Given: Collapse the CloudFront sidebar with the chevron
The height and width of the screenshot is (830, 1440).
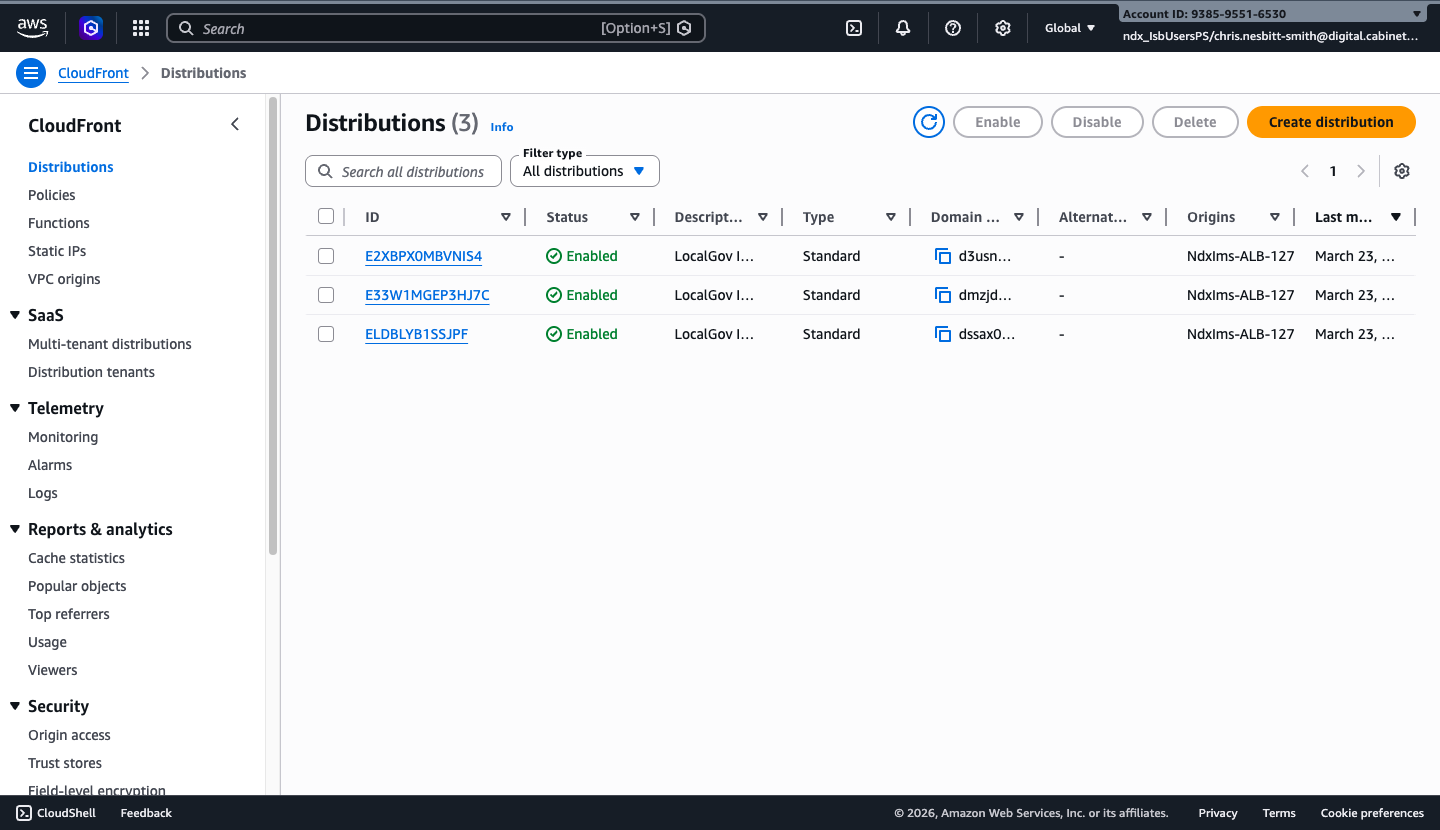Looking at the screenshot, I should coord(235,124).
